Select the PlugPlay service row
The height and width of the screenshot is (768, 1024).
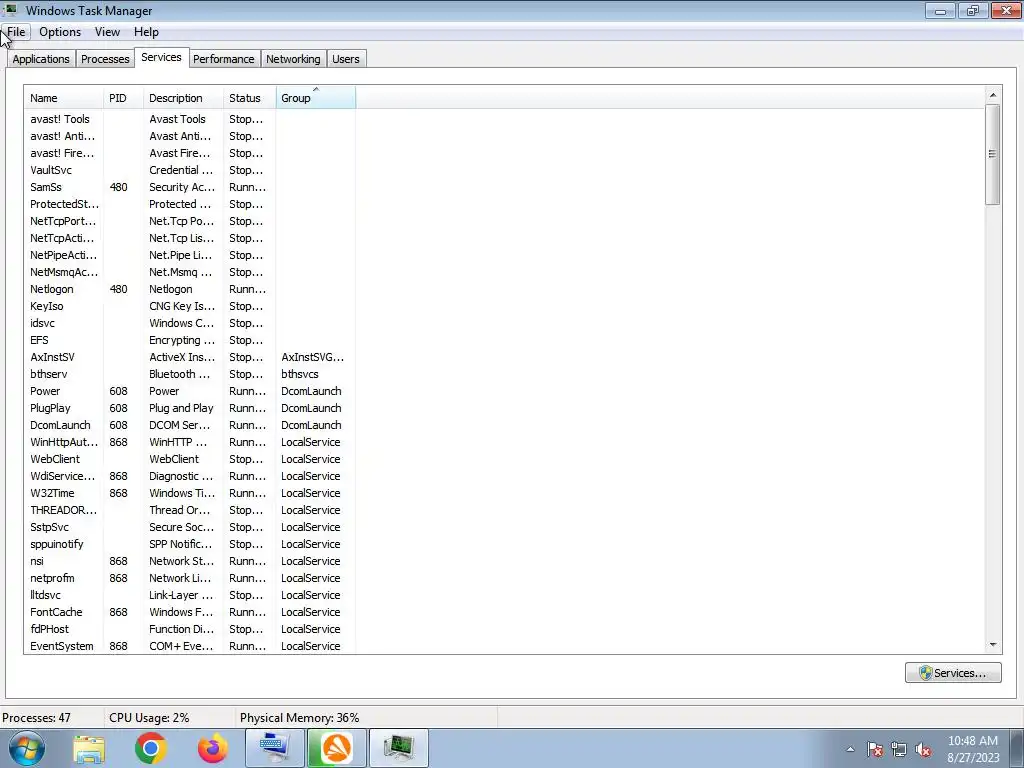coord(189,408)
